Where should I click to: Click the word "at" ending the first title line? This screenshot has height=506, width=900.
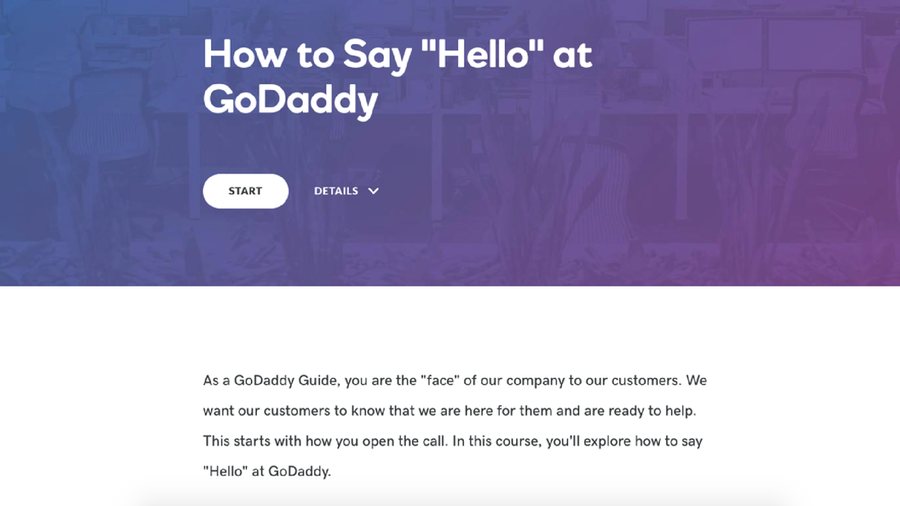point(572,56)
